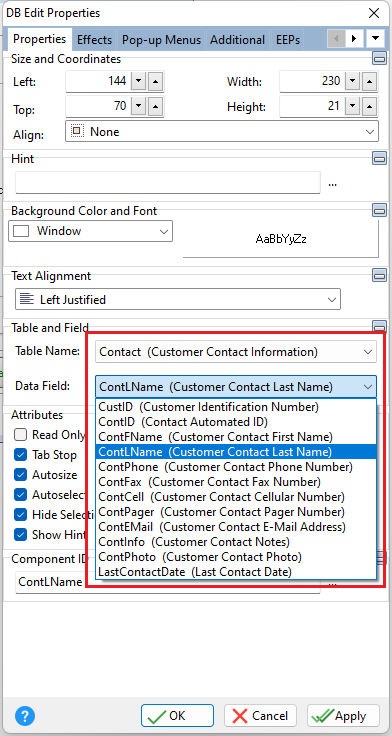Increase the Height value with the up arrow

tap(369, 107)
